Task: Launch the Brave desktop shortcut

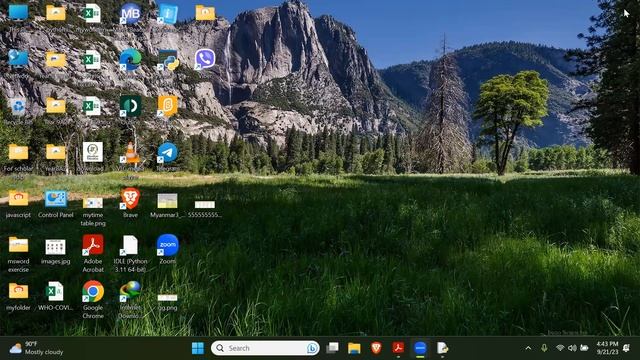Action: tap(130, 199)
